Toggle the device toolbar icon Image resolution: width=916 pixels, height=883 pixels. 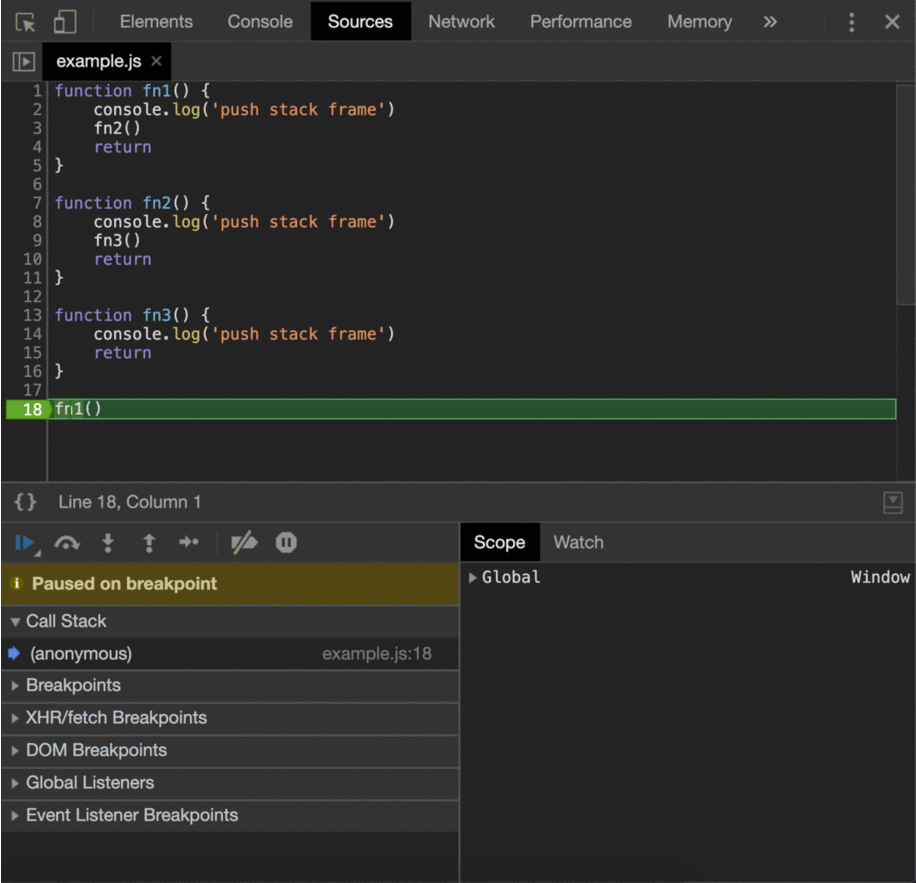65,22
